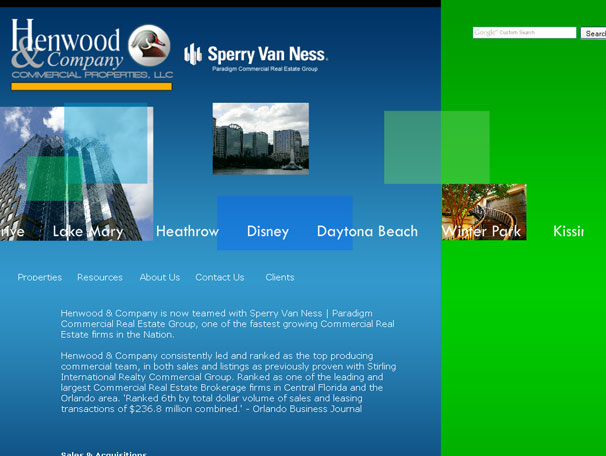Select the Daytona Beach location

pyautogui.click(x=368, y=231)
